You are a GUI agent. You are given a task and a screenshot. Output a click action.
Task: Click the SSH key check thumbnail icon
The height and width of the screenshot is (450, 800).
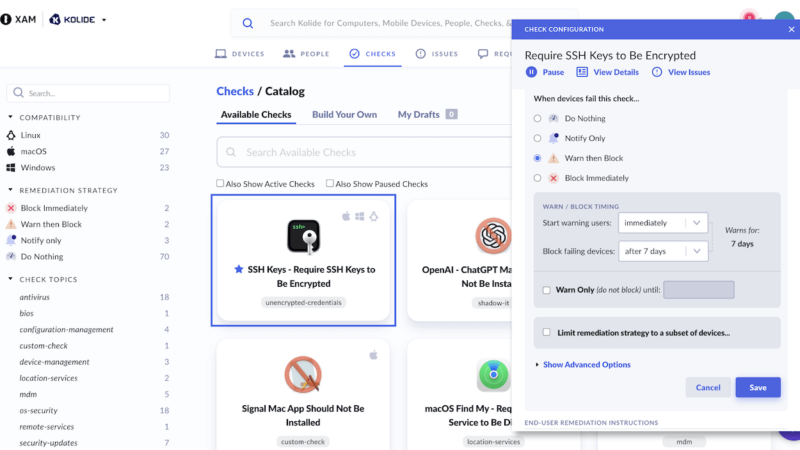[304, 236]
